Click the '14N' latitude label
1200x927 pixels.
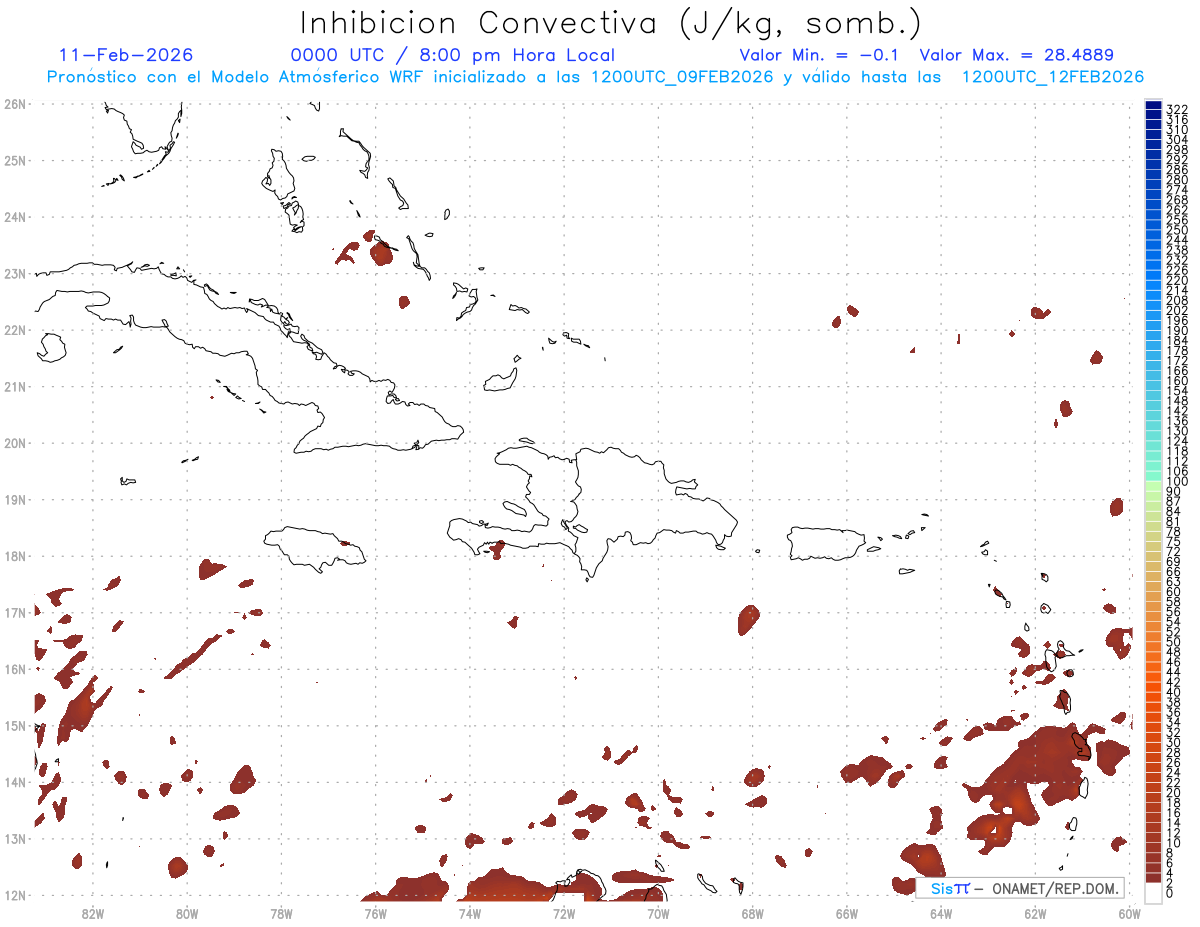pos(15,782)
